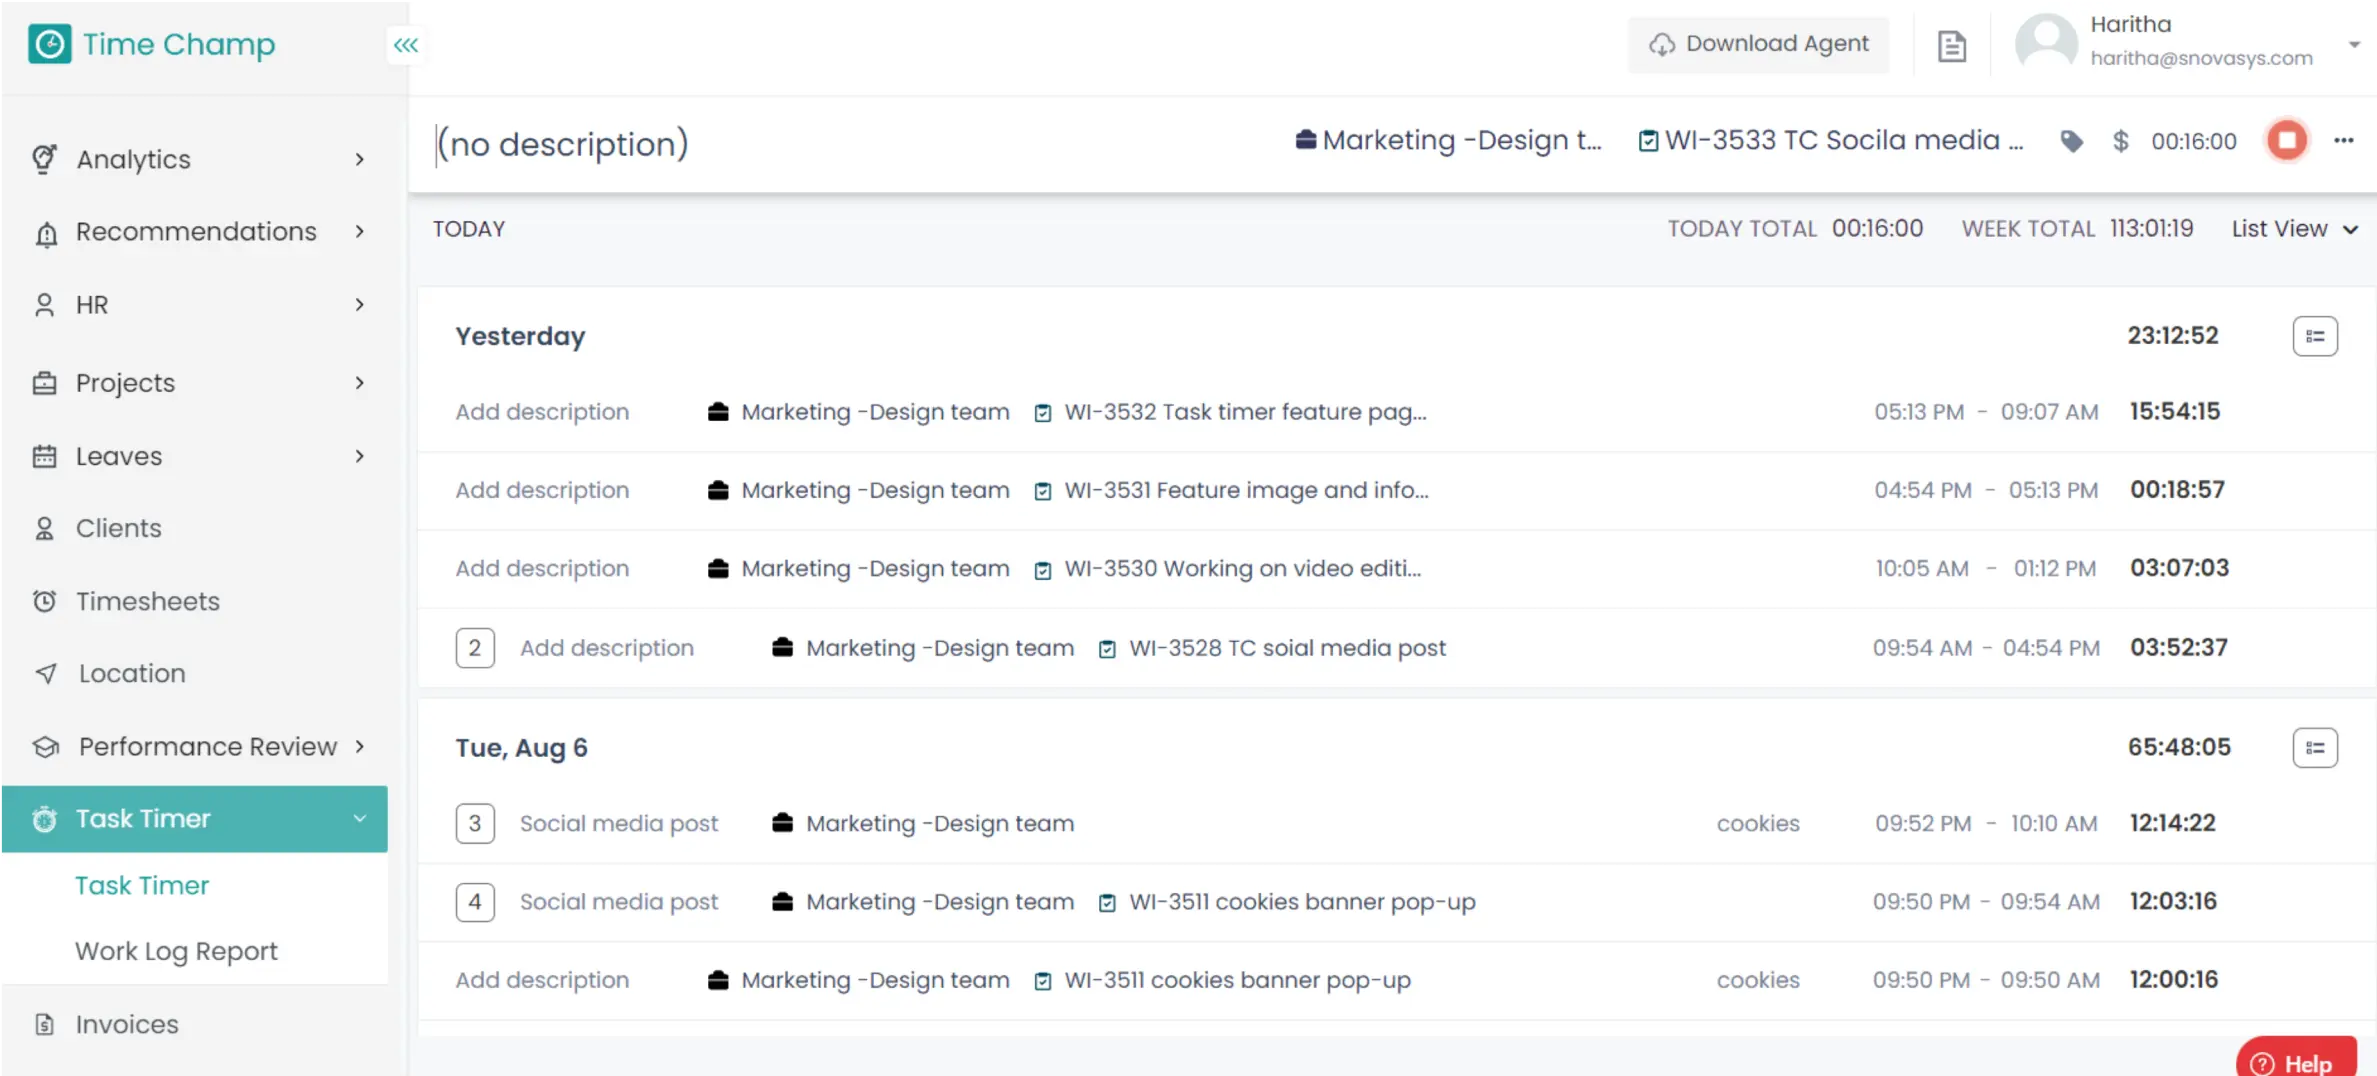Click the Task Timer stopwatch icon
This screenshot has height=1076, width=2377.
44,819
